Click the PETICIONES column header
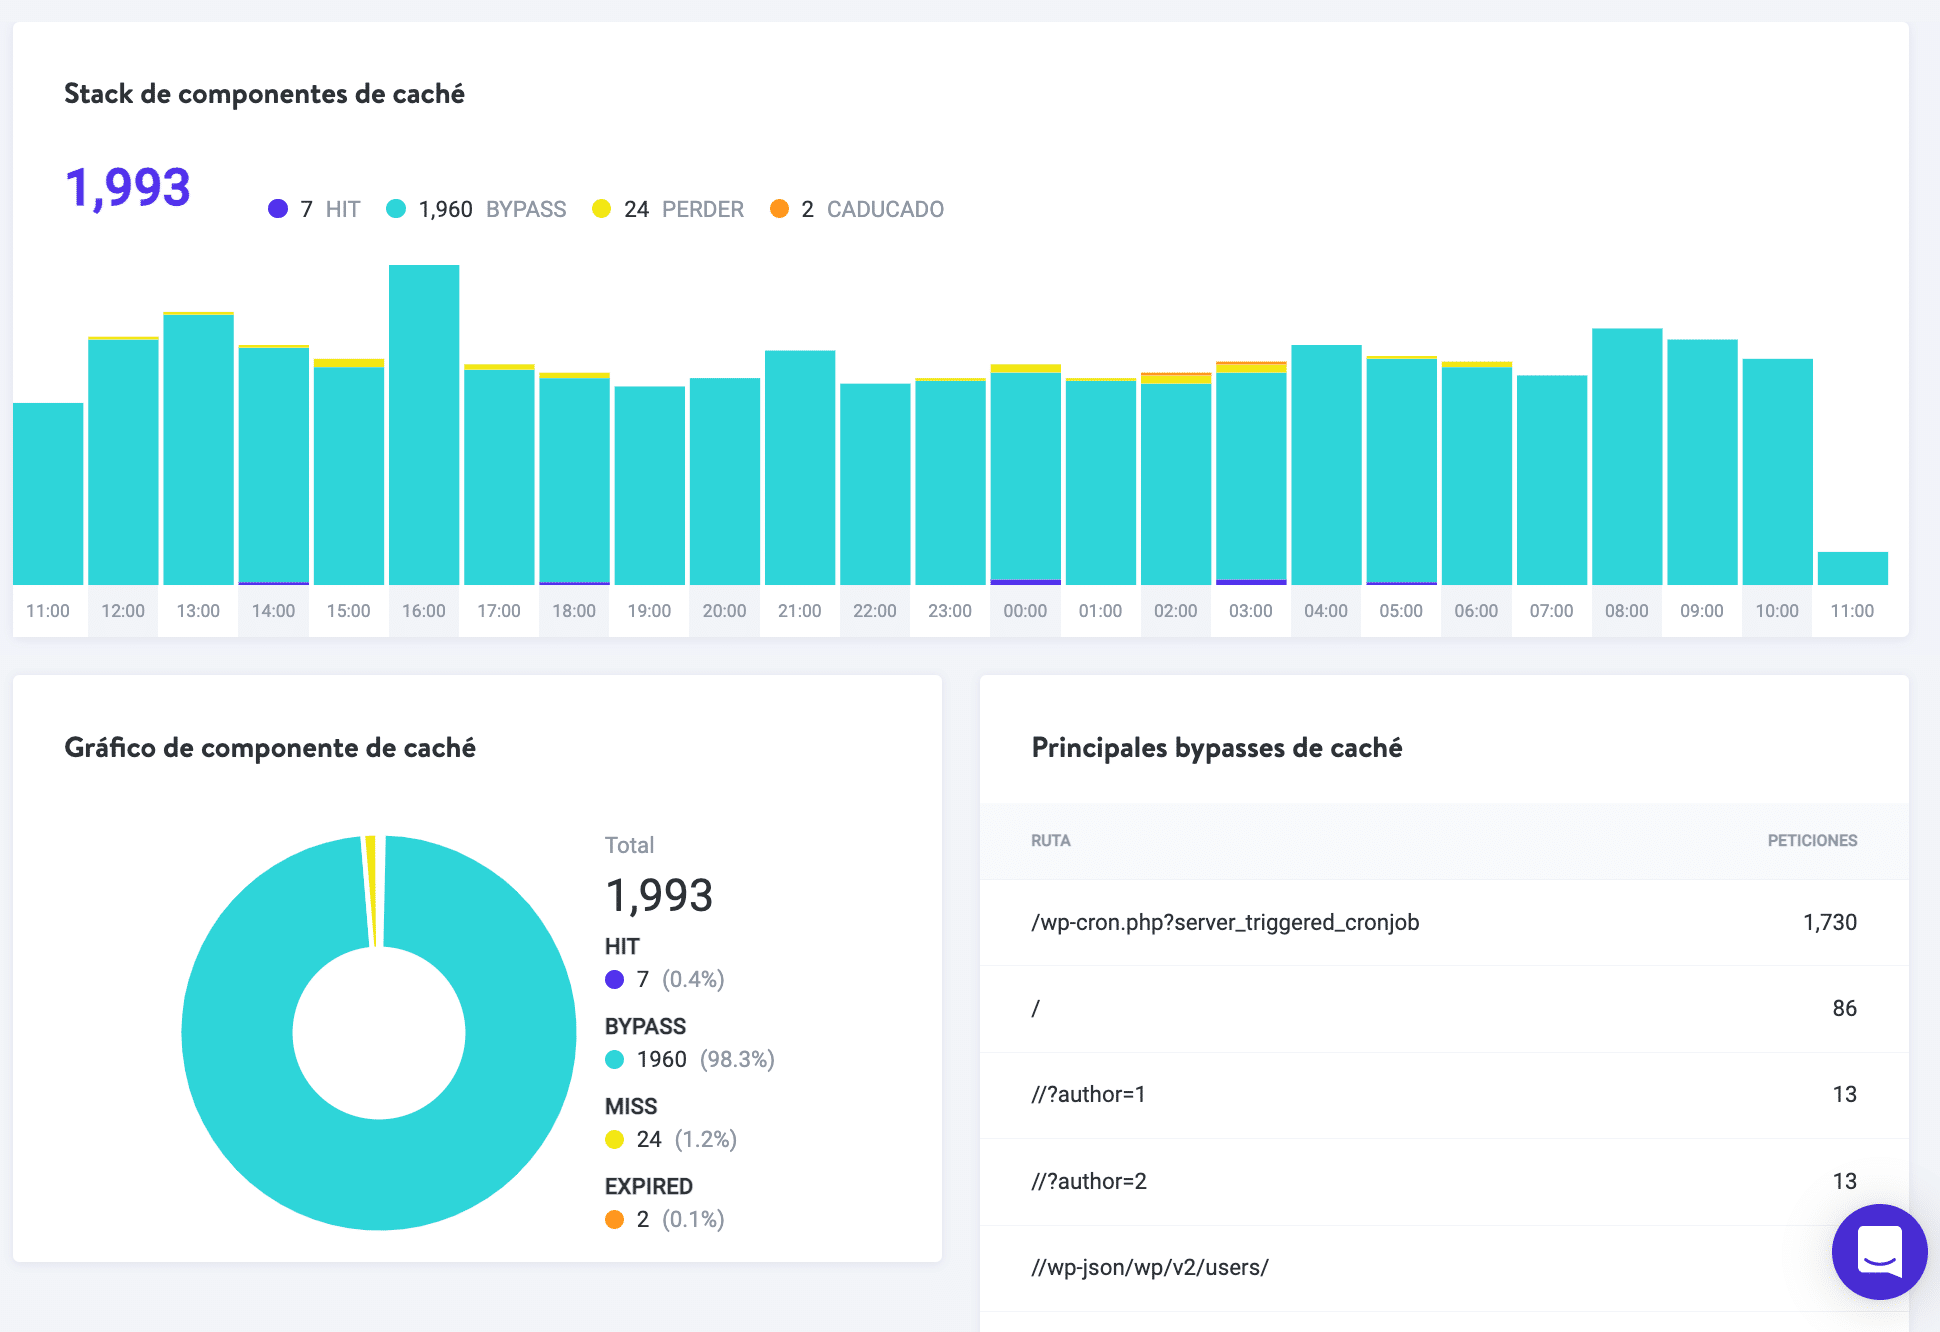The height and width of the screenshot is (1332, 1940). coord(1811,841)
